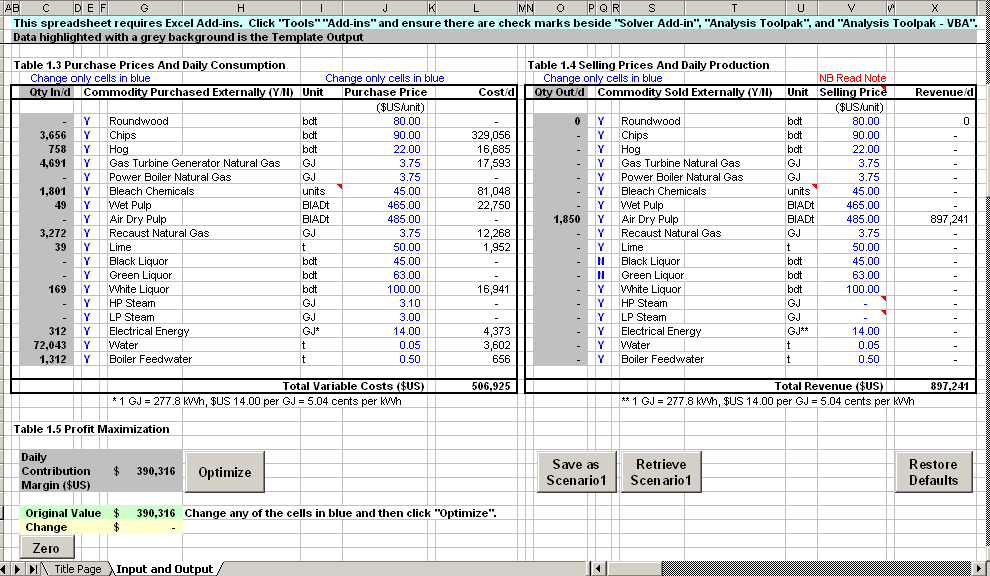Select Roundwood purchase price 80.00 in Table 1.3
990x576 pixels.
(385, 121)
